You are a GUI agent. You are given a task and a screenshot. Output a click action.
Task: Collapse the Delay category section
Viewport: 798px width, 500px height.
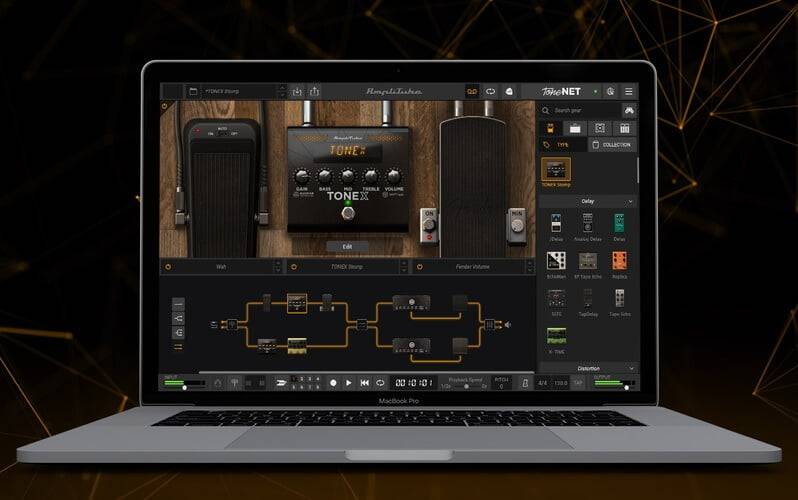(x=588, y=202)
